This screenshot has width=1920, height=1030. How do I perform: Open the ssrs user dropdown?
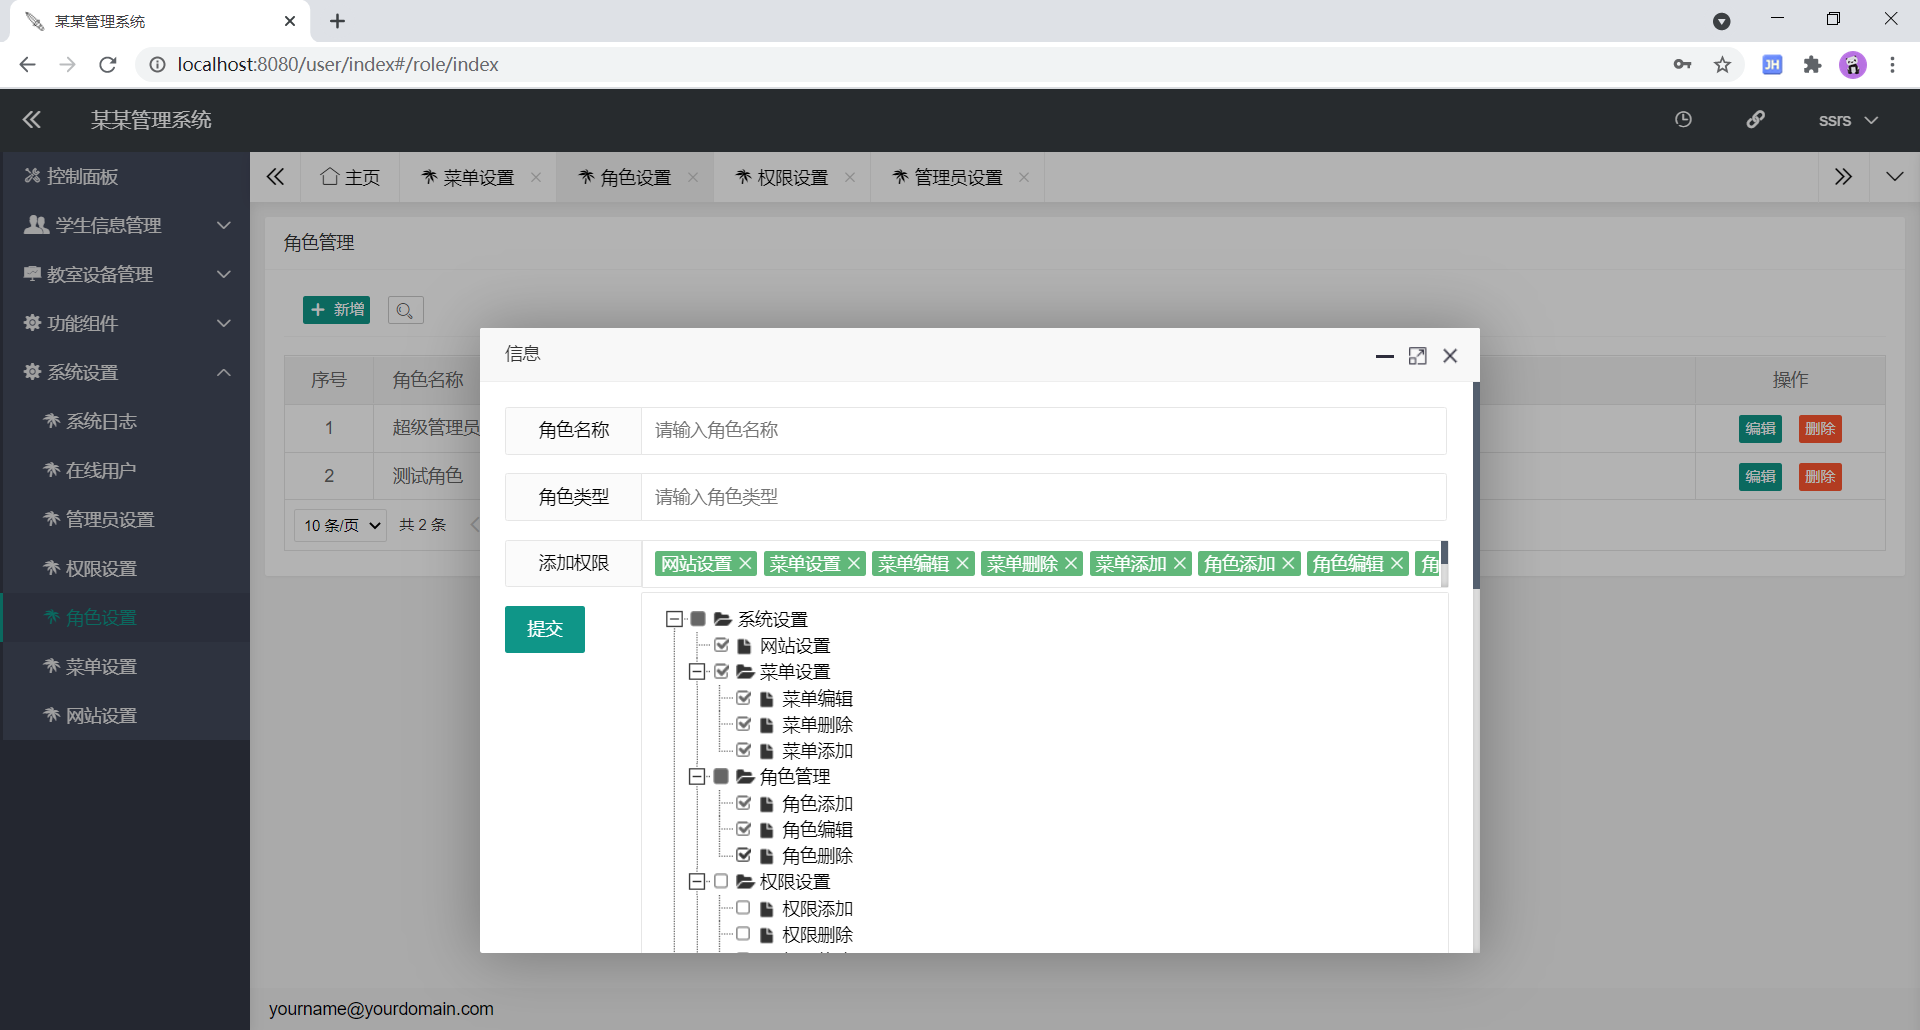click(x=1847, y=119)
